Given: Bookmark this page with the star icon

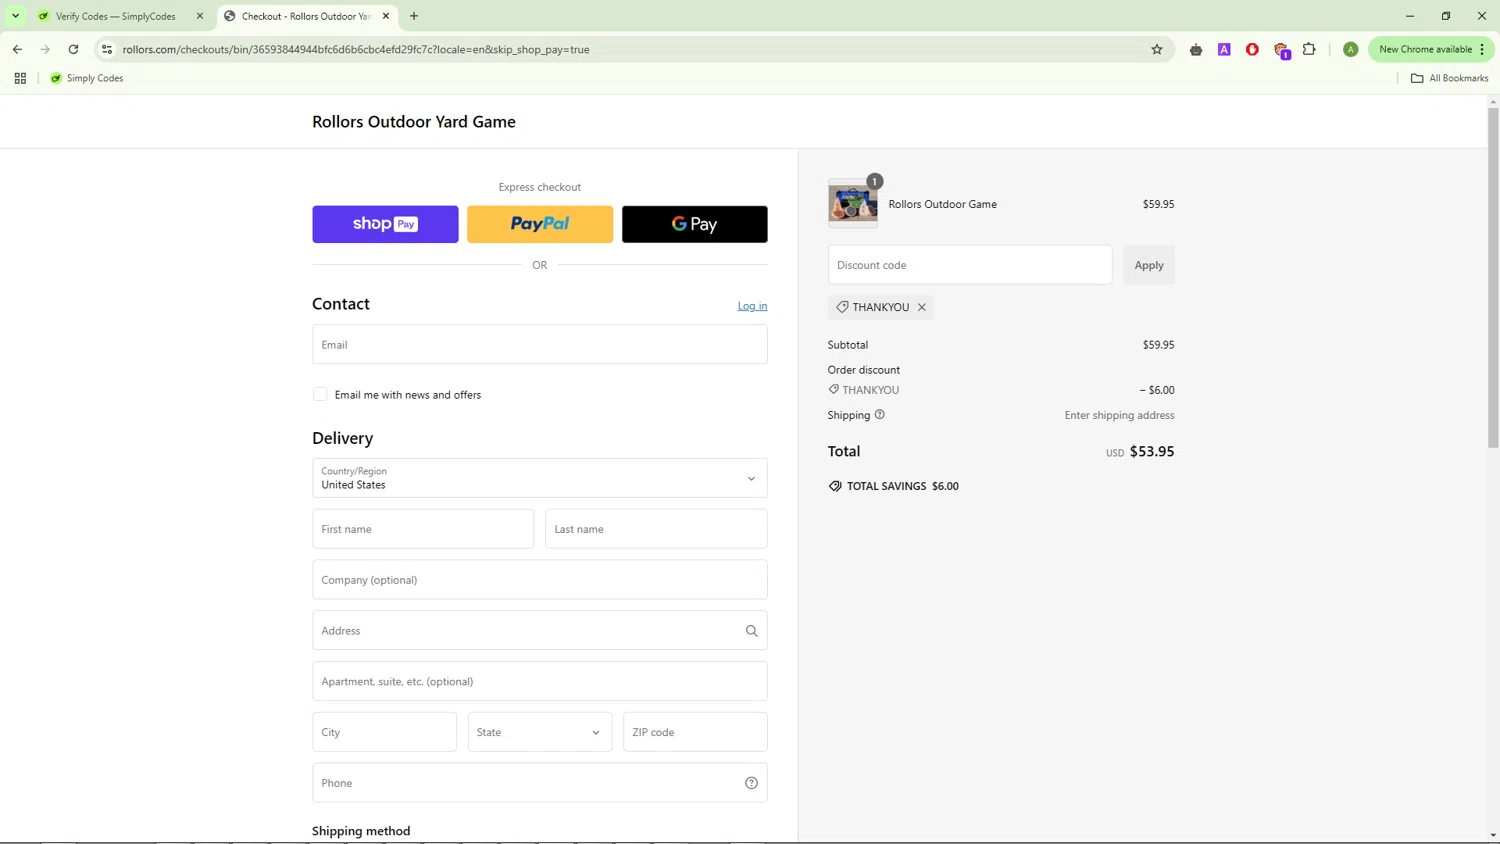Looking at the screenshot, I should [1157, 49].
